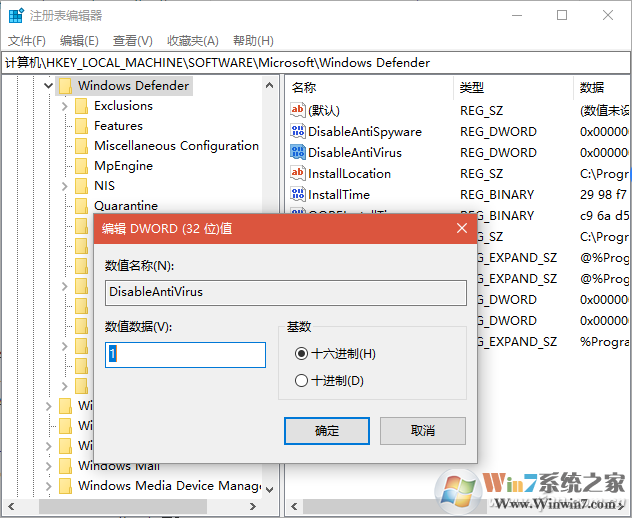Click the MpEngine folder icon

pos(81,166)
